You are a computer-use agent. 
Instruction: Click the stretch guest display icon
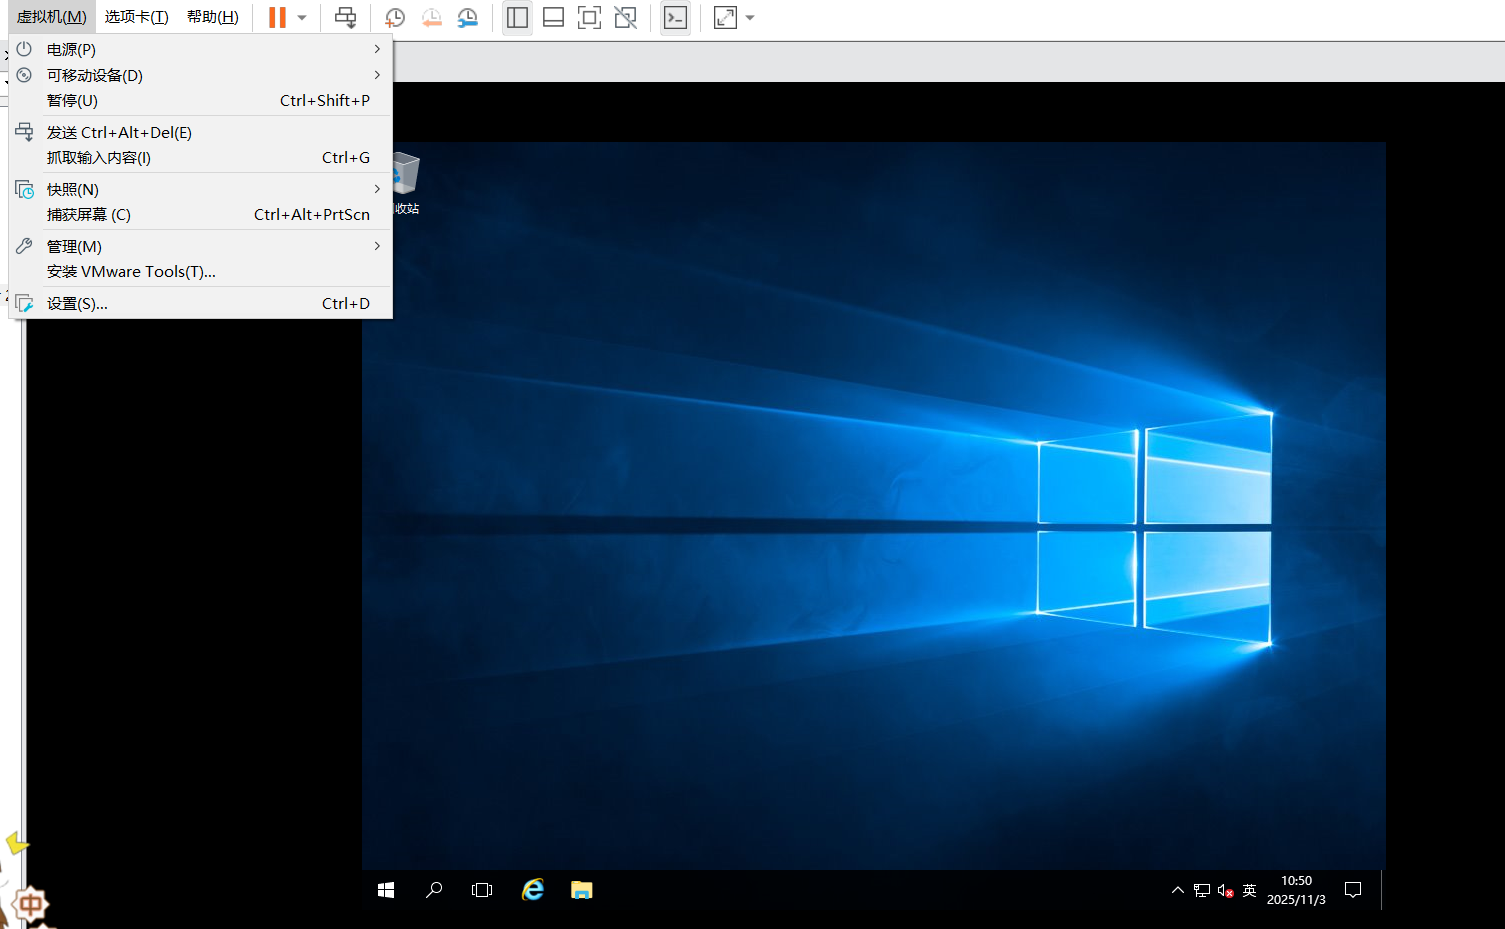point(725,17)
